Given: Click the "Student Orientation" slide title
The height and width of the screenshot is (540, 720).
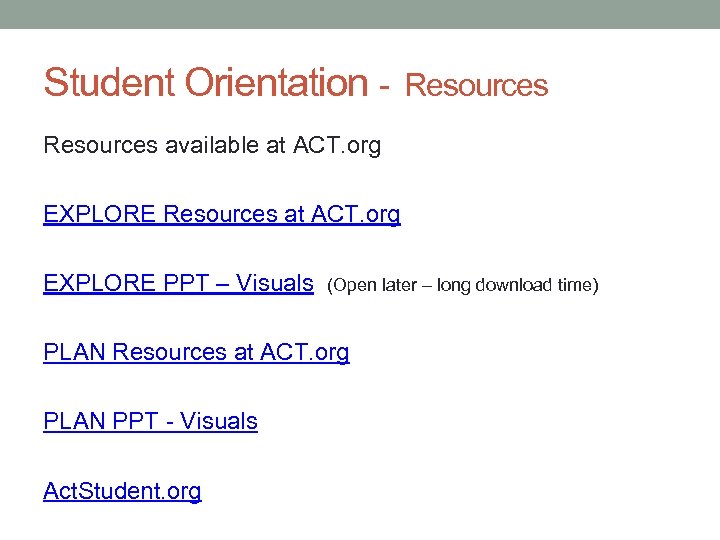Looking at the screenshot, I should 205,83.
